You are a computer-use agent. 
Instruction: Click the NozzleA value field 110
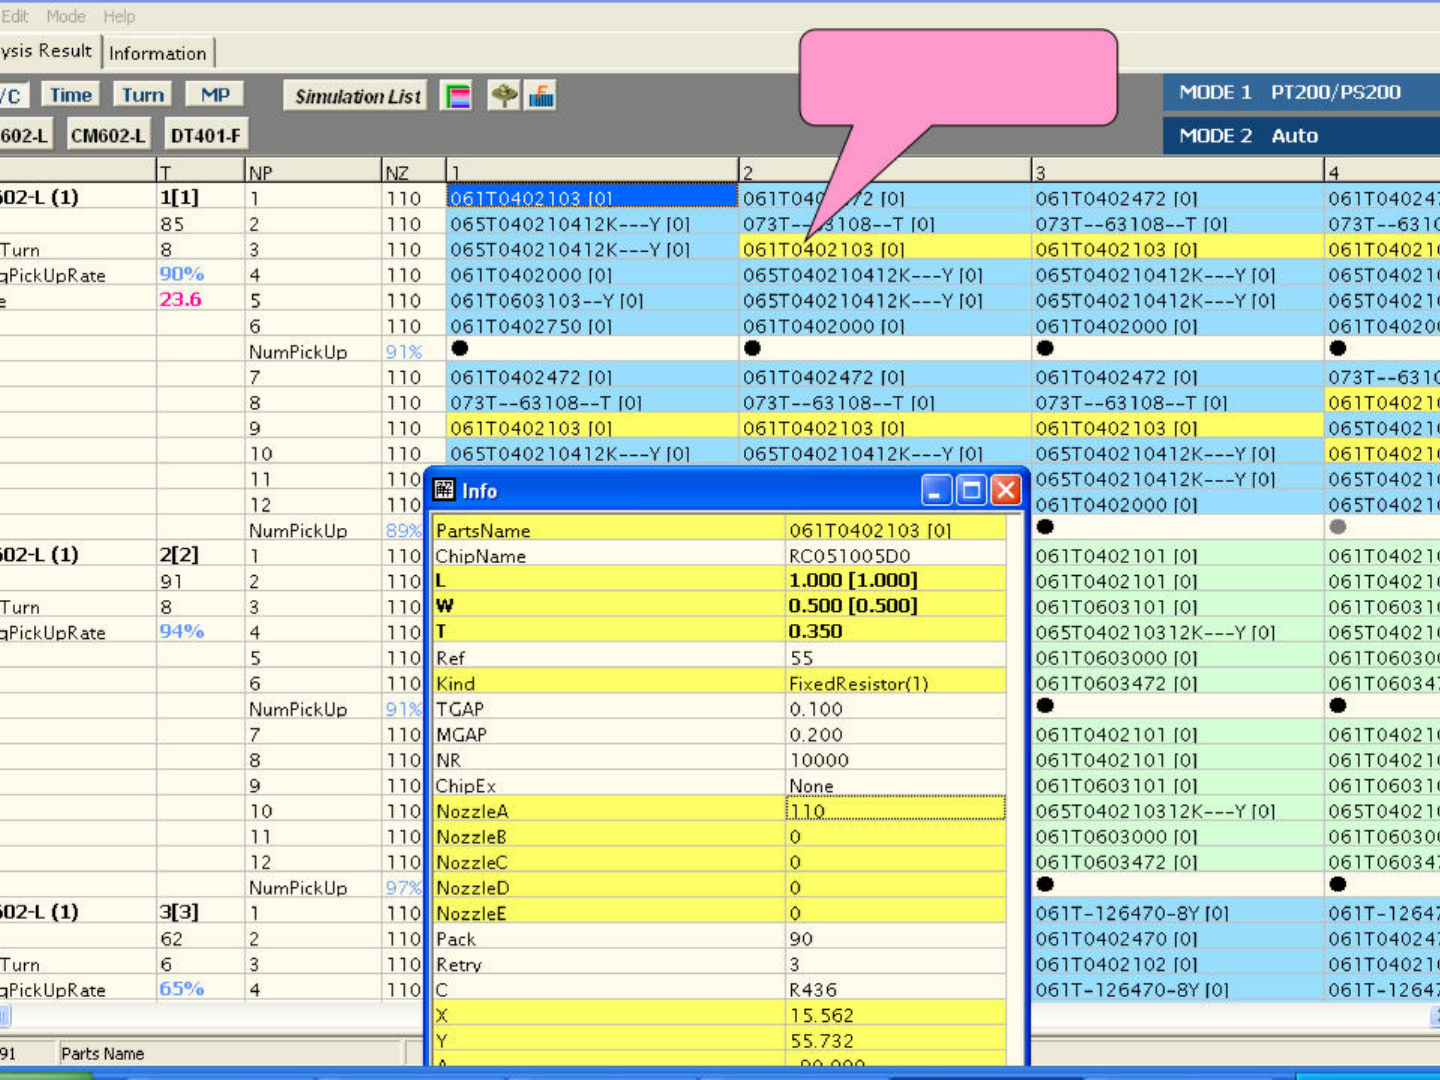(x=895, y=811)
